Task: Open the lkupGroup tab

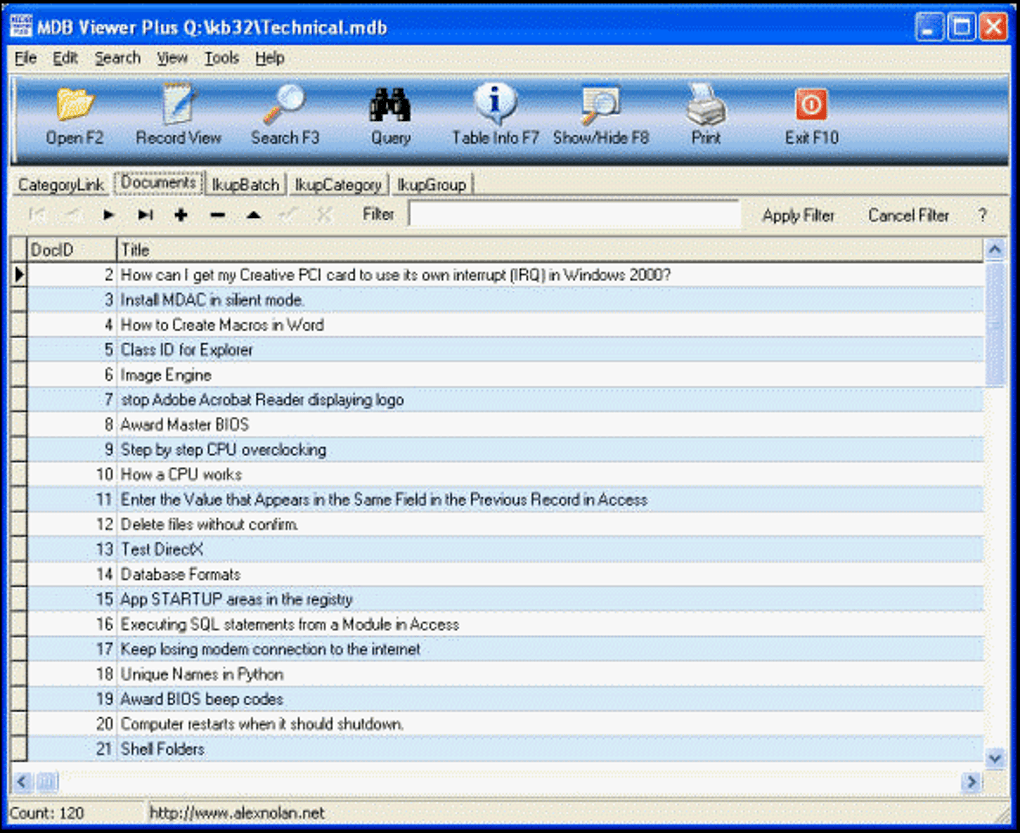Action: click(431, 185)
